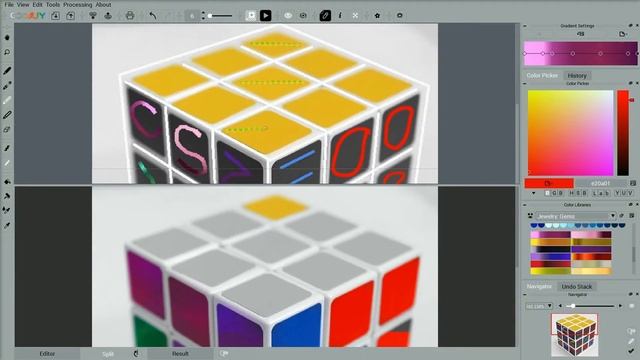
Task: Click the white cross fit icon in the toolbar
Action: coord(355,16)
